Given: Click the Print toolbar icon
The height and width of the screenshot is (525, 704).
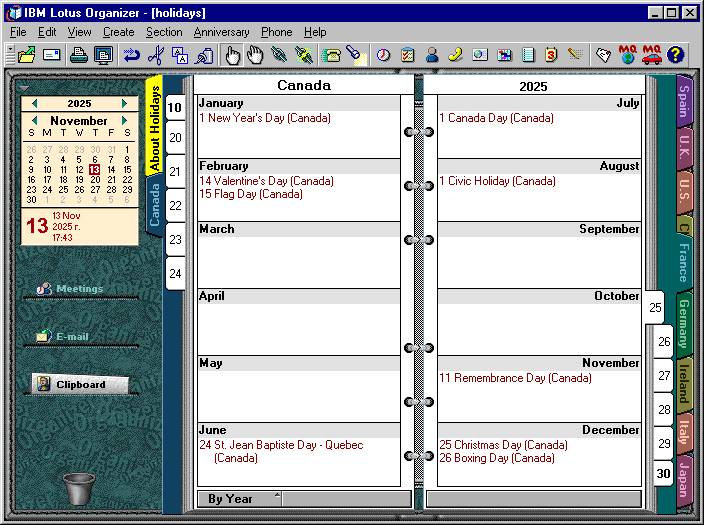Looking at the screenshot, I should [x=78, y=55].
